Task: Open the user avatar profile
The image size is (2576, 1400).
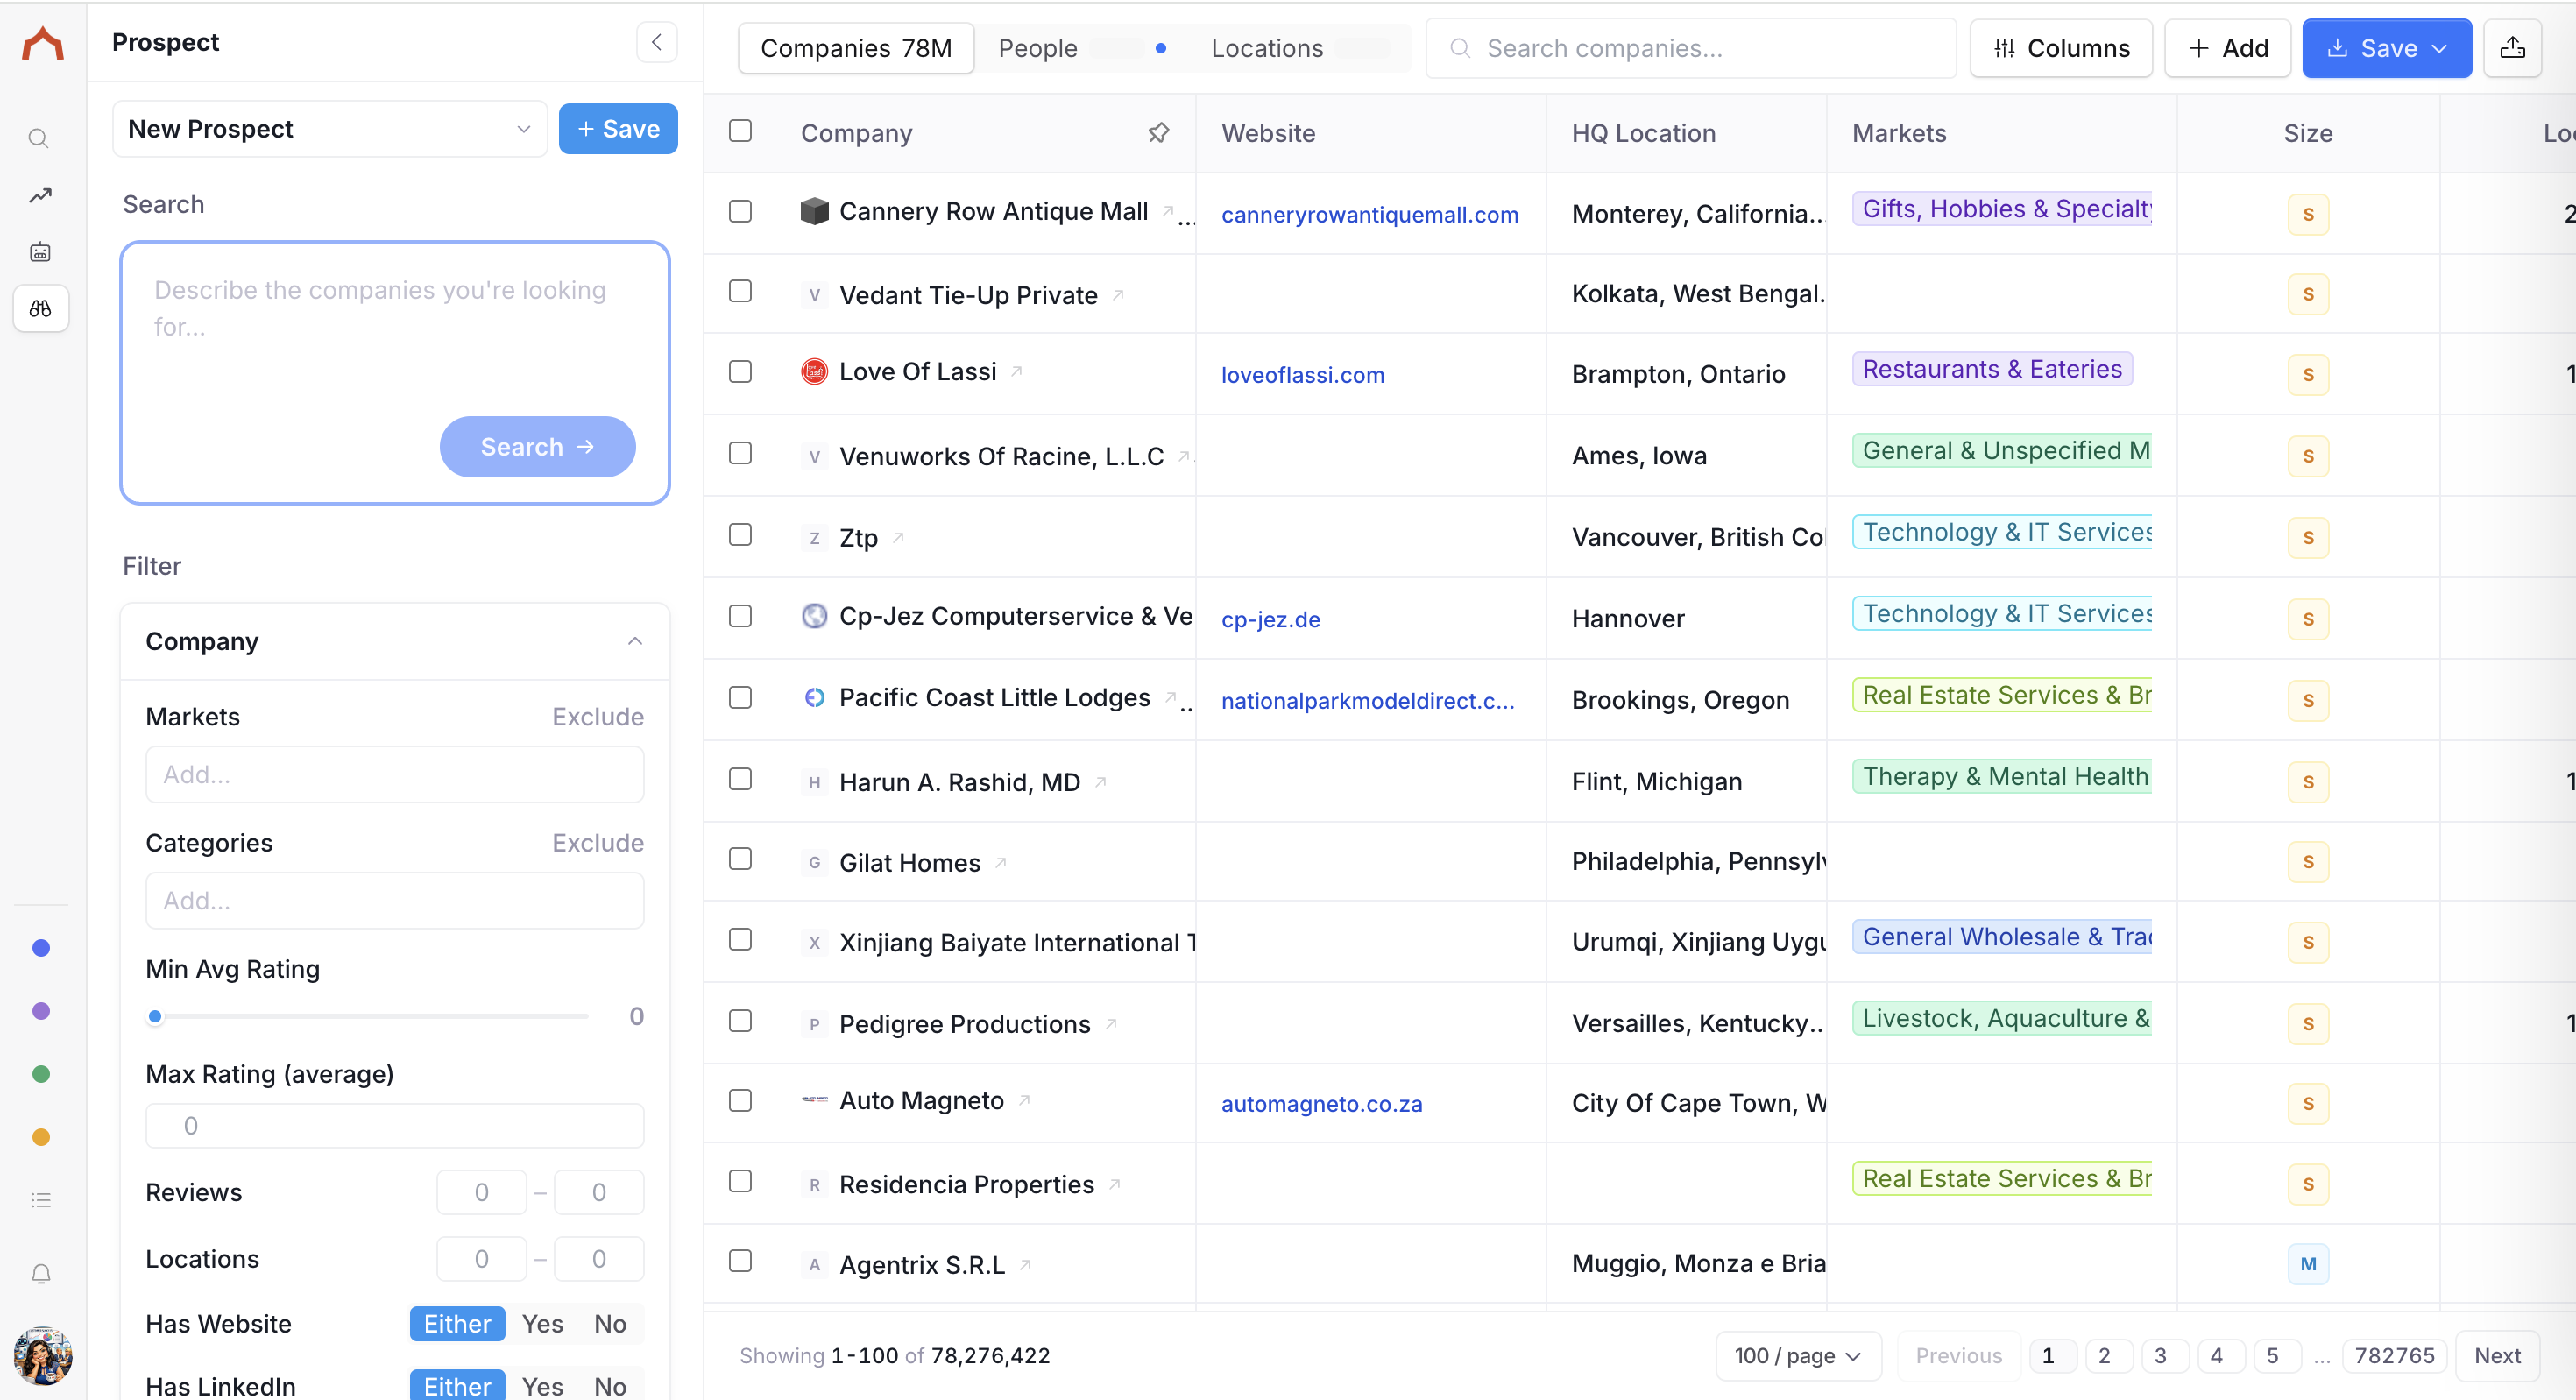Action: pos(42,1355)
